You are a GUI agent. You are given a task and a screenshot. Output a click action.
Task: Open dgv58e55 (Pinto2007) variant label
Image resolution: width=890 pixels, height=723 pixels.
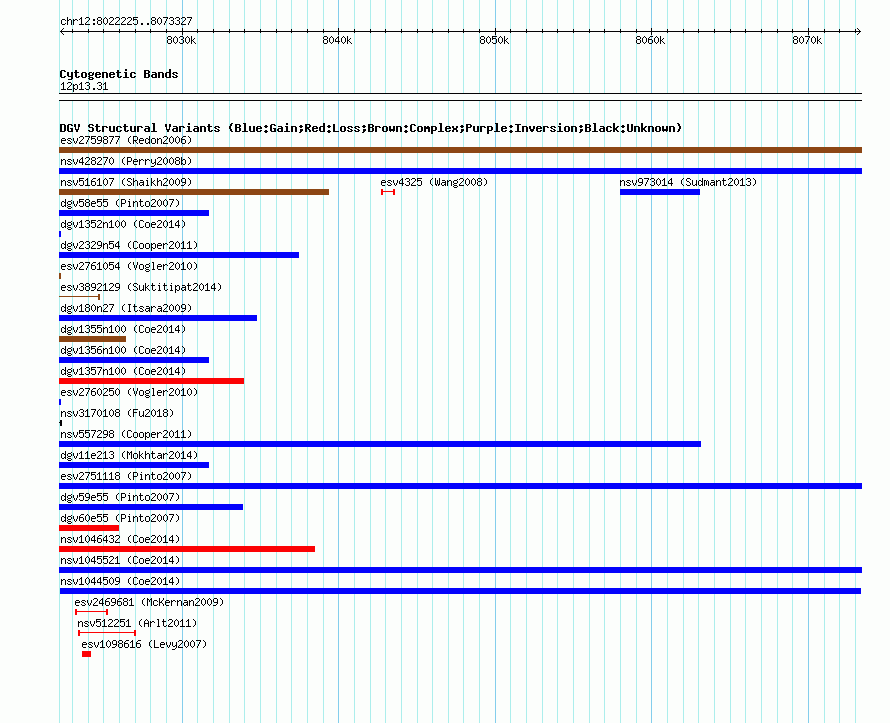click(x=120, y=203)
